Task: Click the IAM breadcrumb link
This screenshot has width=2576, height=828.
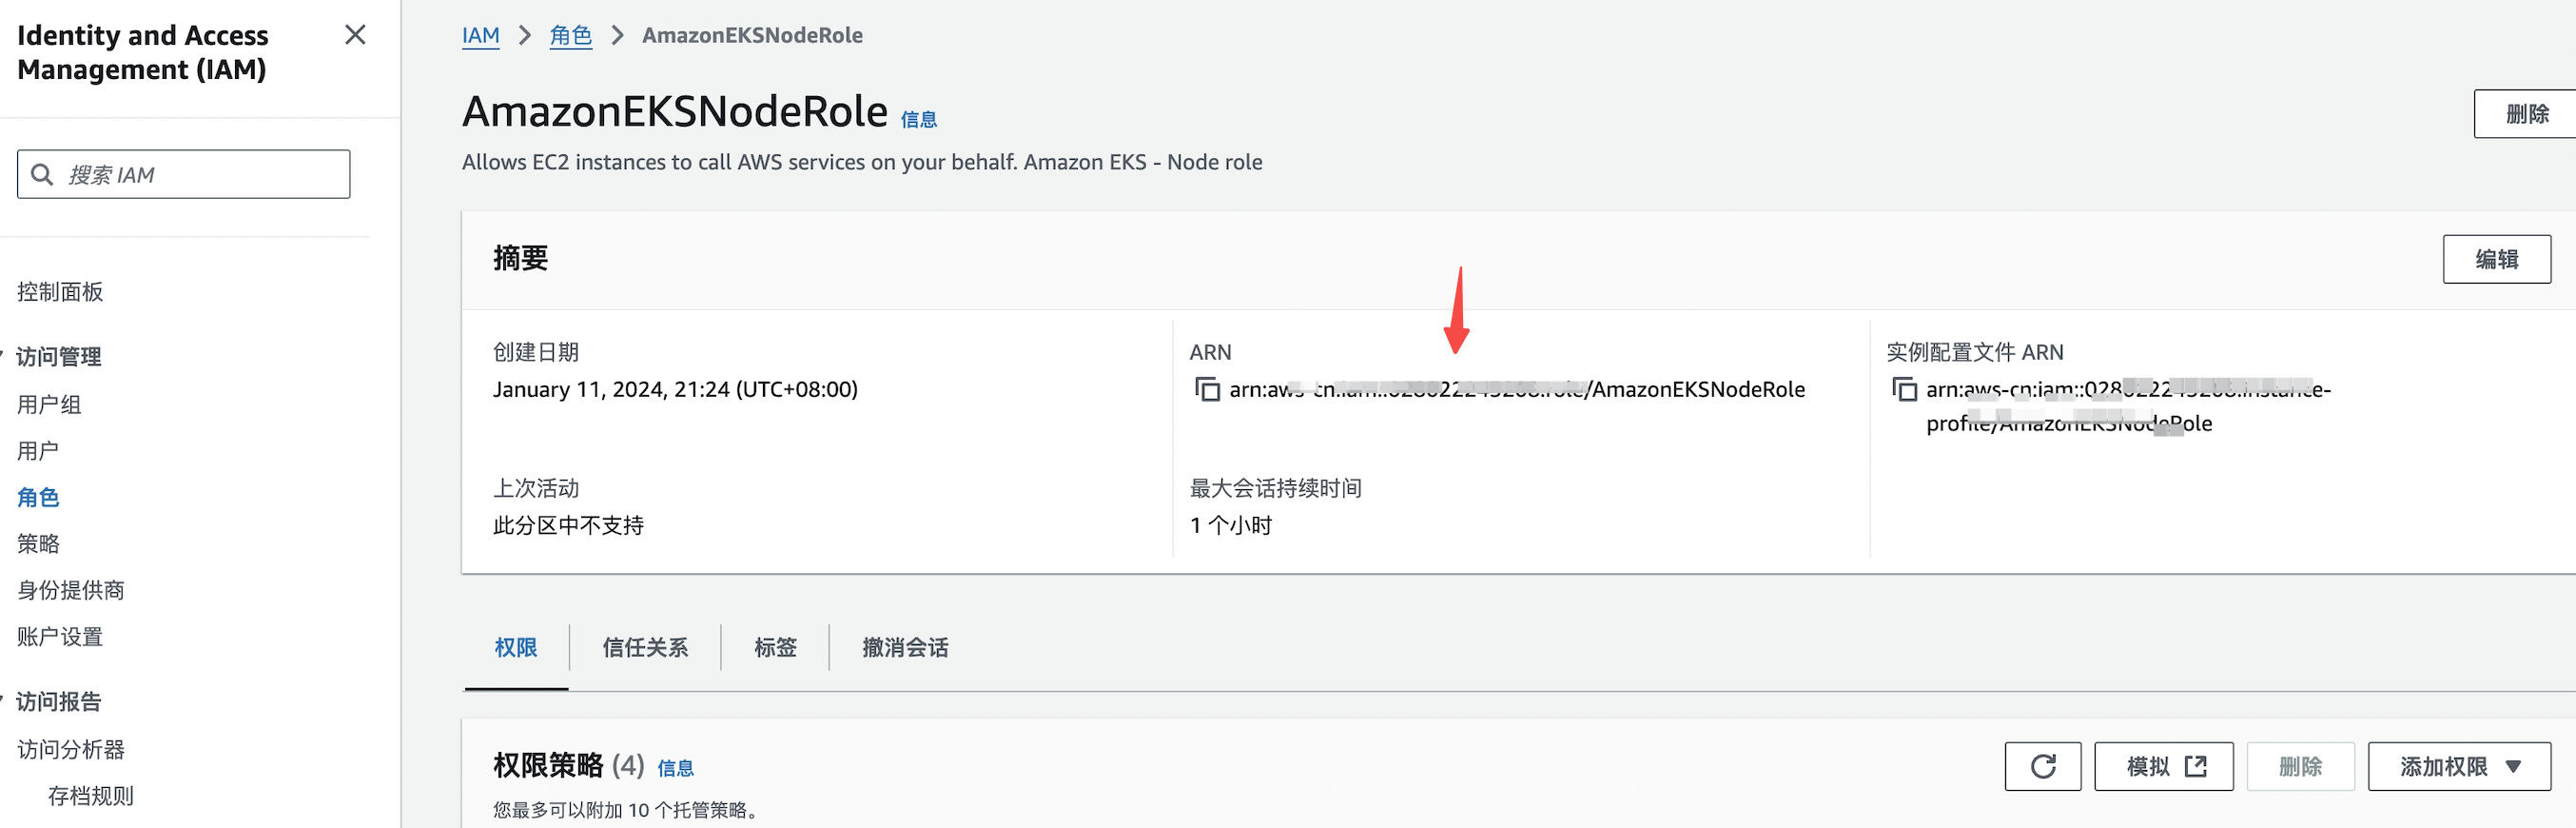Action: [x=480, y=36]
